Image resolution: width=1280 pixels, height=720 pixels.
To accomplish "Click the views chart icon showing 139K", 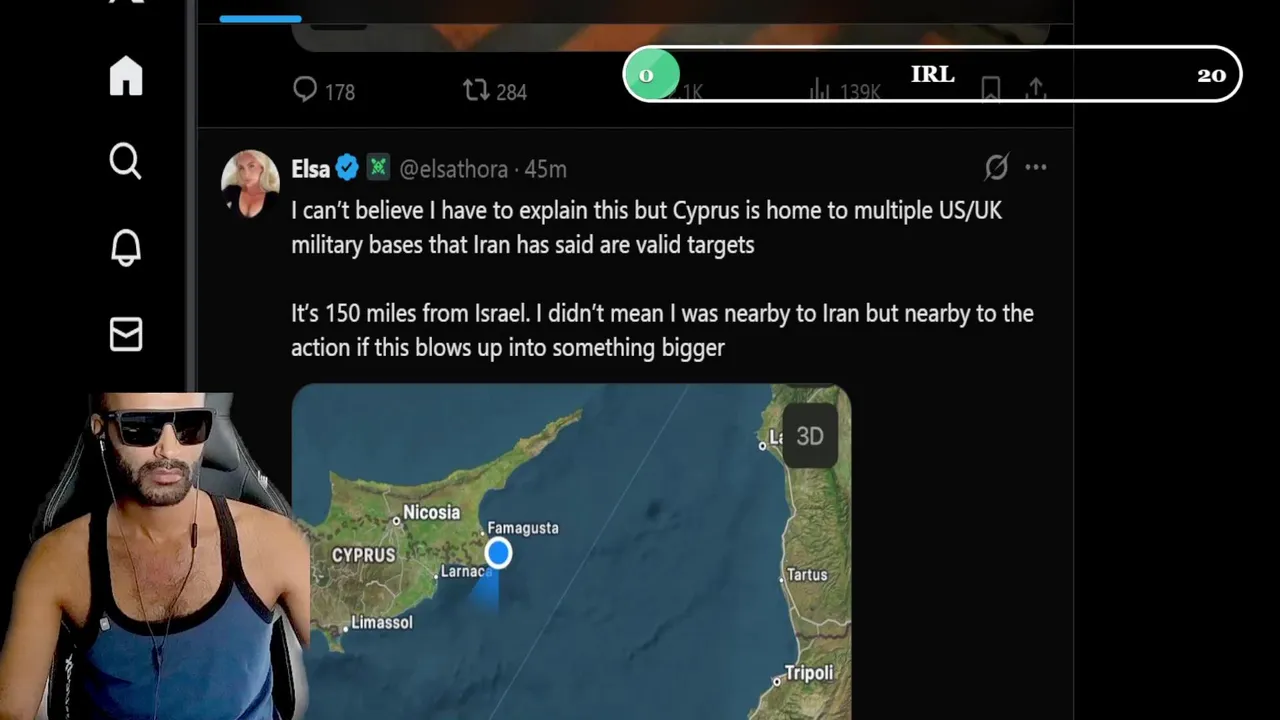I will 820,91.
